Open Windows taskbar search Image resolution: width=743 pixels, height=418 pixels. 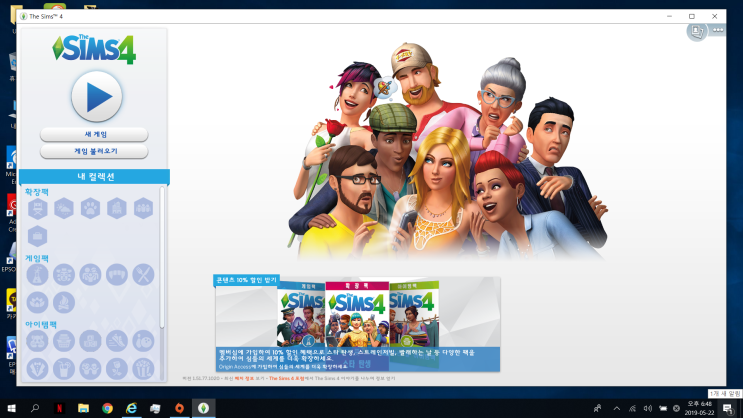[35, 408]
